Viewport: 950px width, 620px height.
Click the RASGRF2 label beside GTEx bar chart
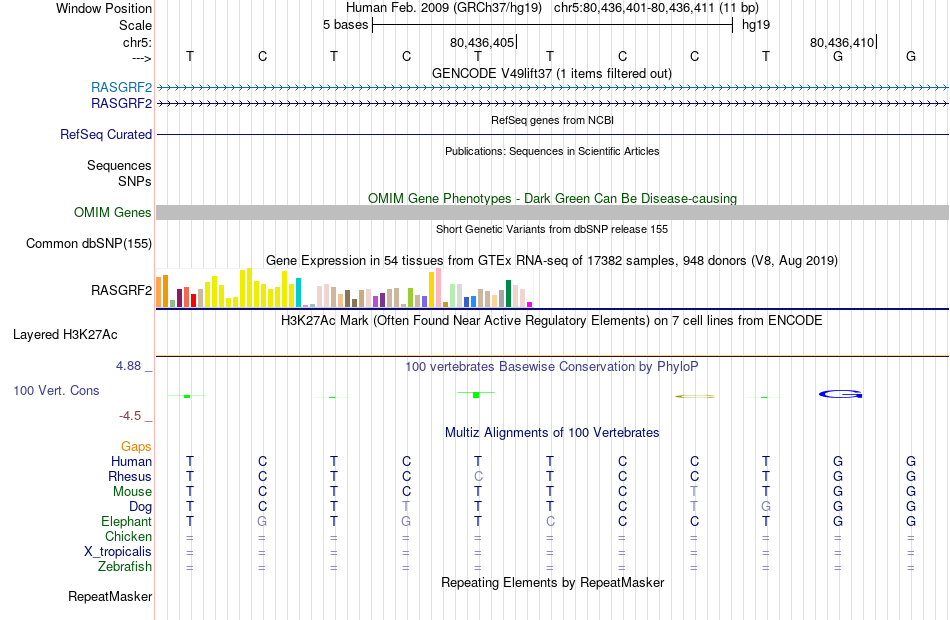(121, 290)
